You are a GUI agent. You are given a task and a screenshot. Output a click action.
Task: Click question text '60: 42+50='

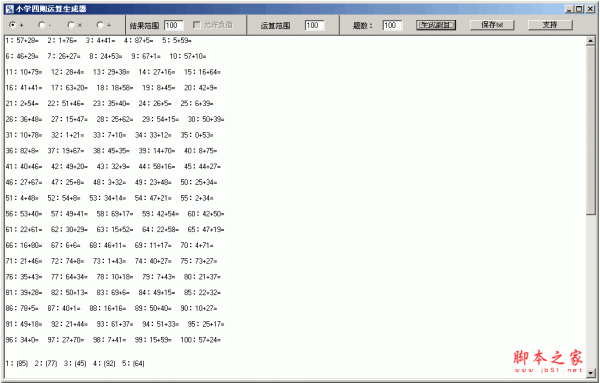(206, 214)
